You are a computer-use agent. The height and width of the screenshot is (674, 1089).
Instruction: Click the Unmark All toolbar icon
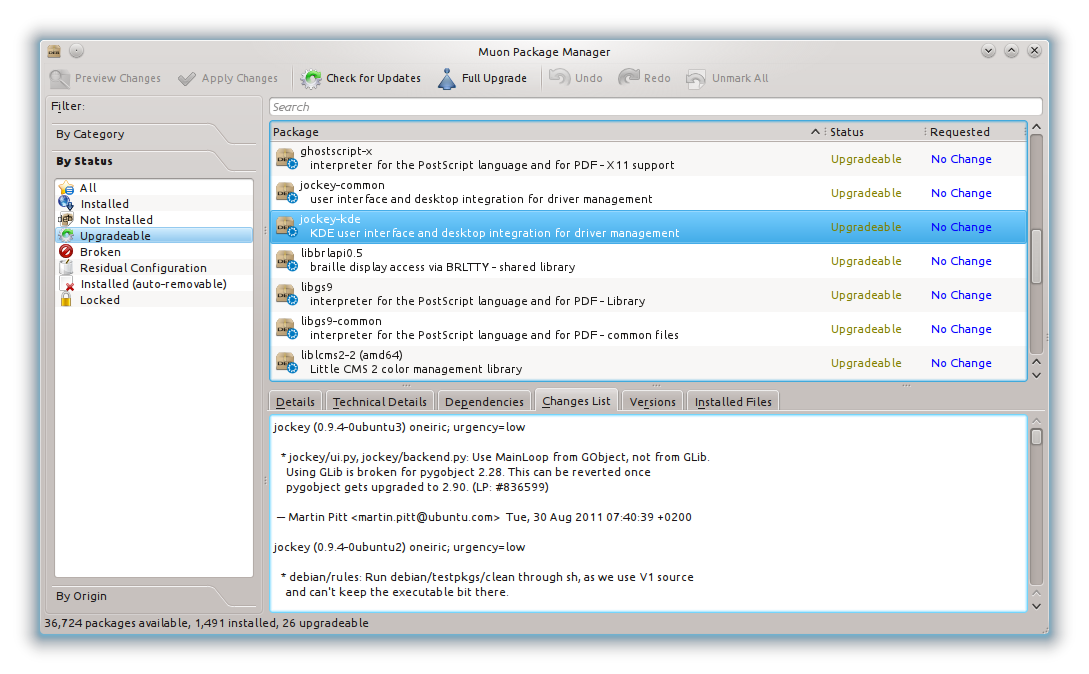696,79
